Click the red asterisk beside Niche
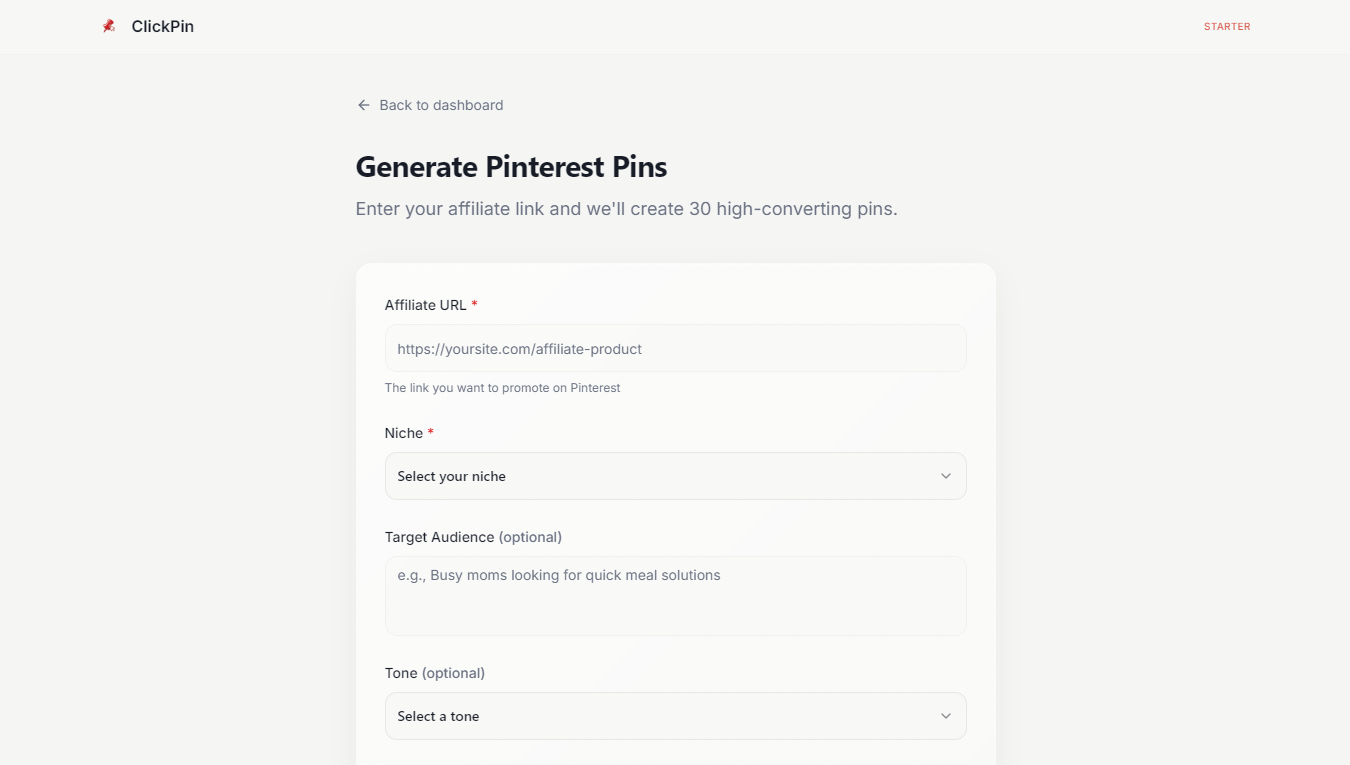Viewport: 1350px width, 765px height. point(431,432)
